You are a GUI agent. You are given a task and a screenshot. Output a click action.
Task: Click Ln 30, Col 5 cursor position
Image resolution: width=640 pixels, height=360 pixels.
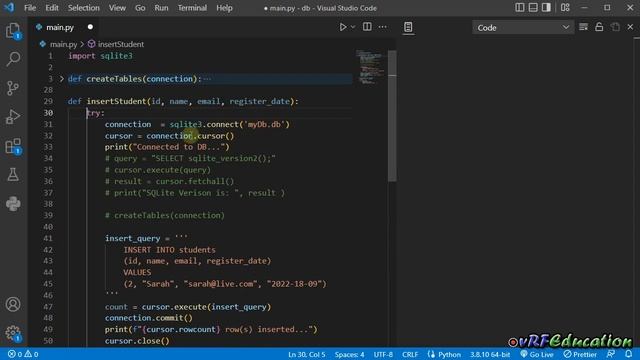pyautogui.click(x=307, y=354)
